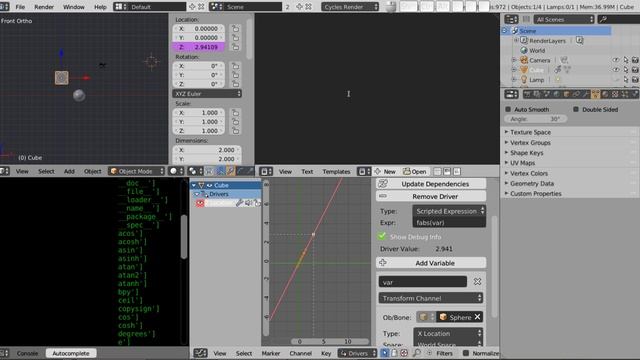Click the red driver channel visibility icon

coord(200,203)
